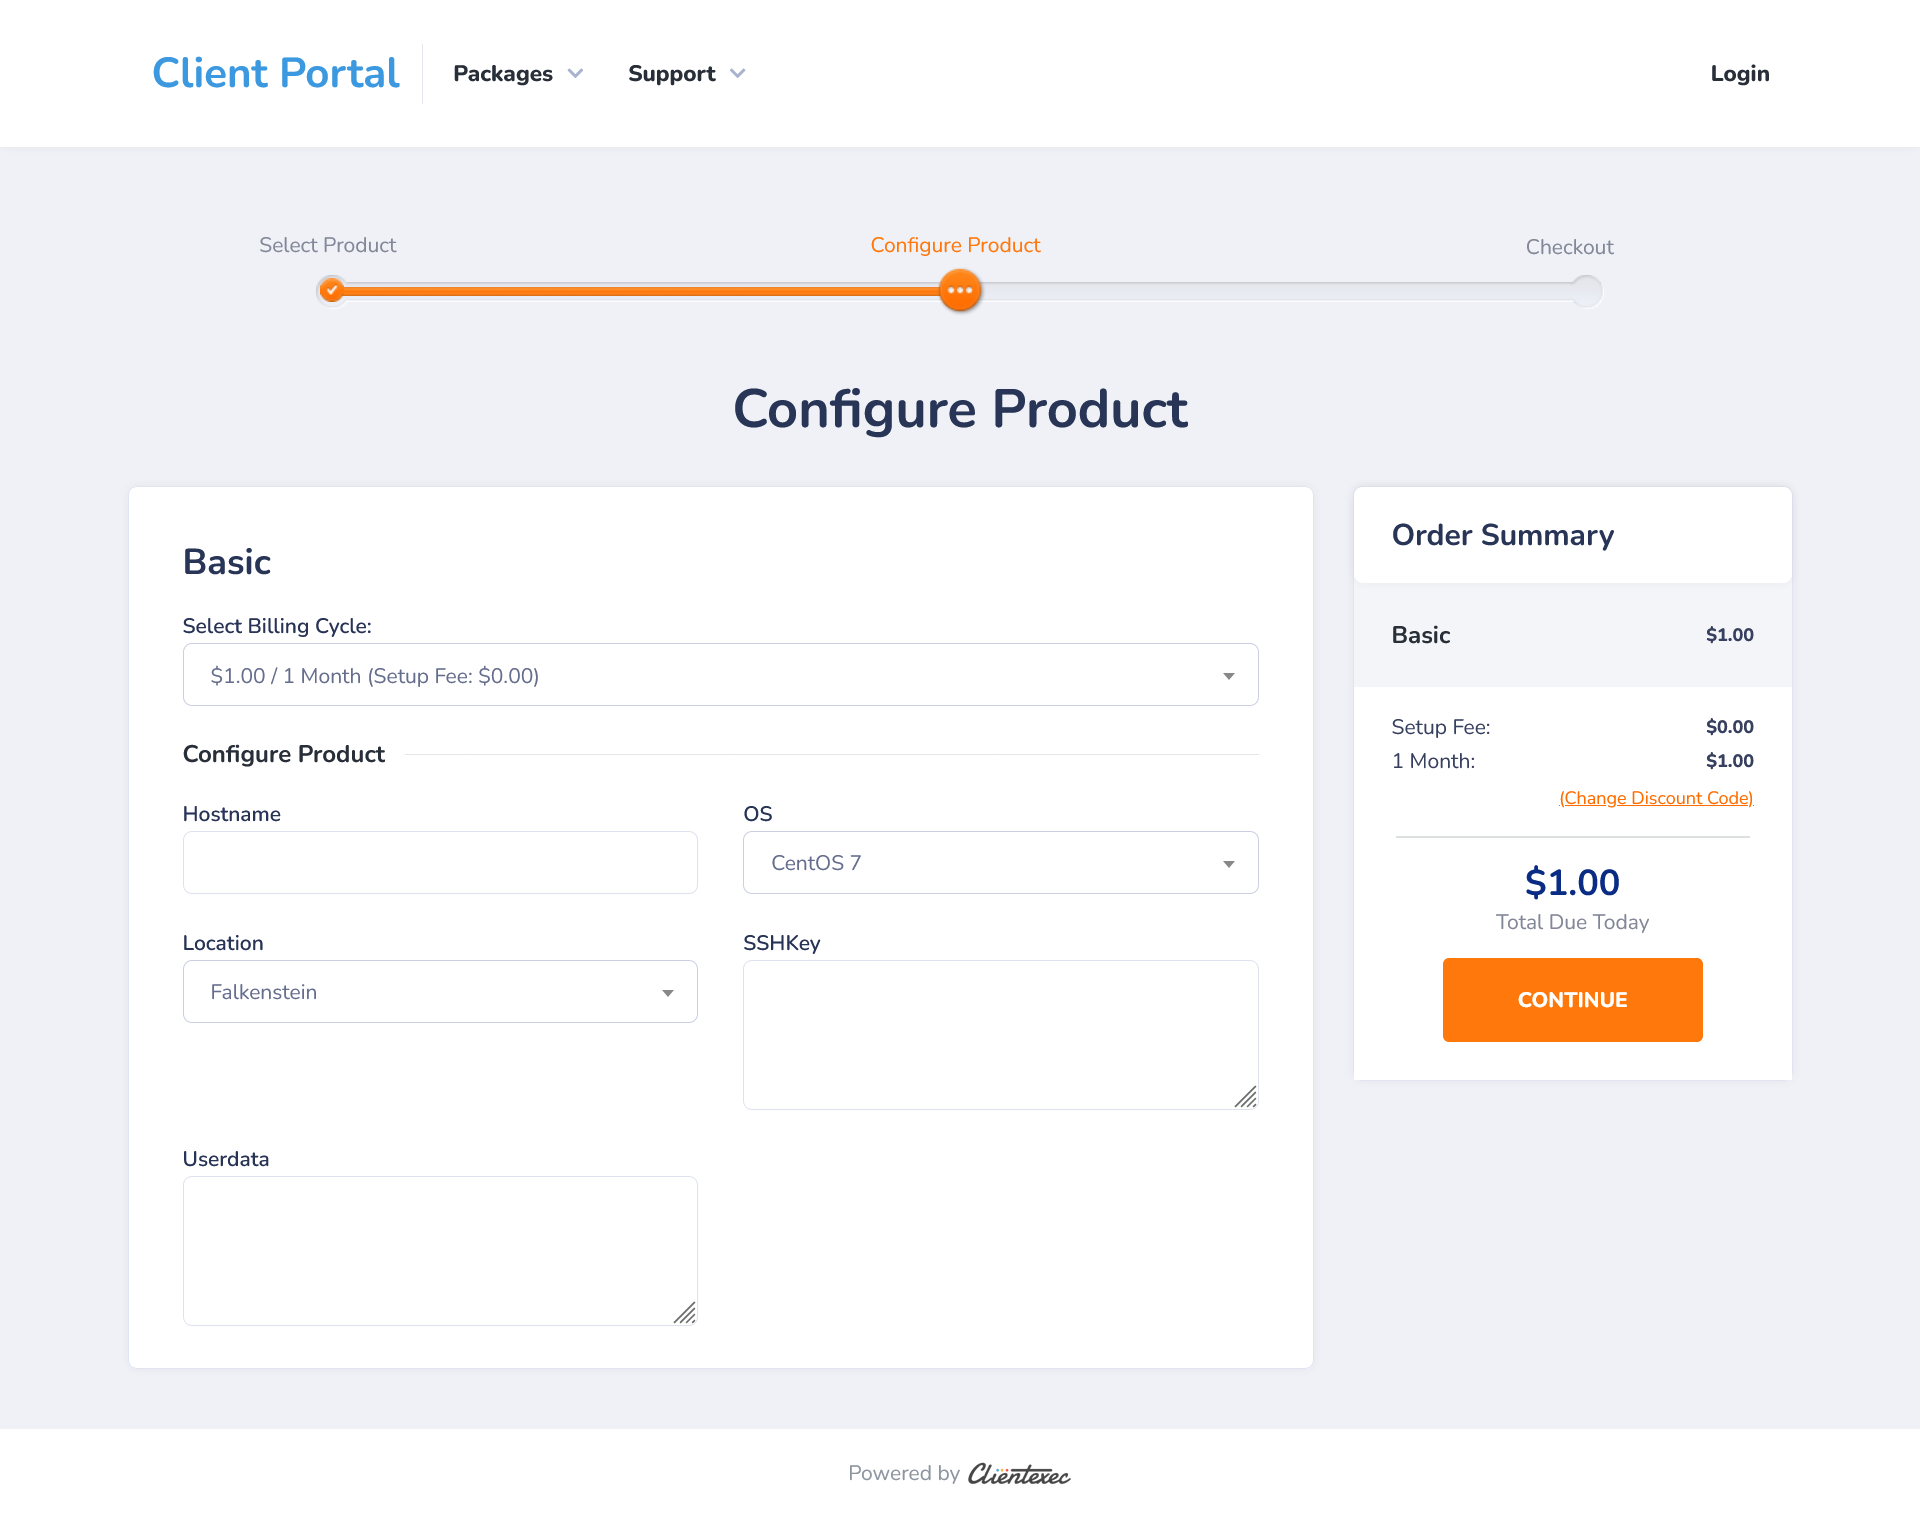Click the Change Discount Code link
The height and width of the screenshot is (1519, 1920).
coord(1655,798)
